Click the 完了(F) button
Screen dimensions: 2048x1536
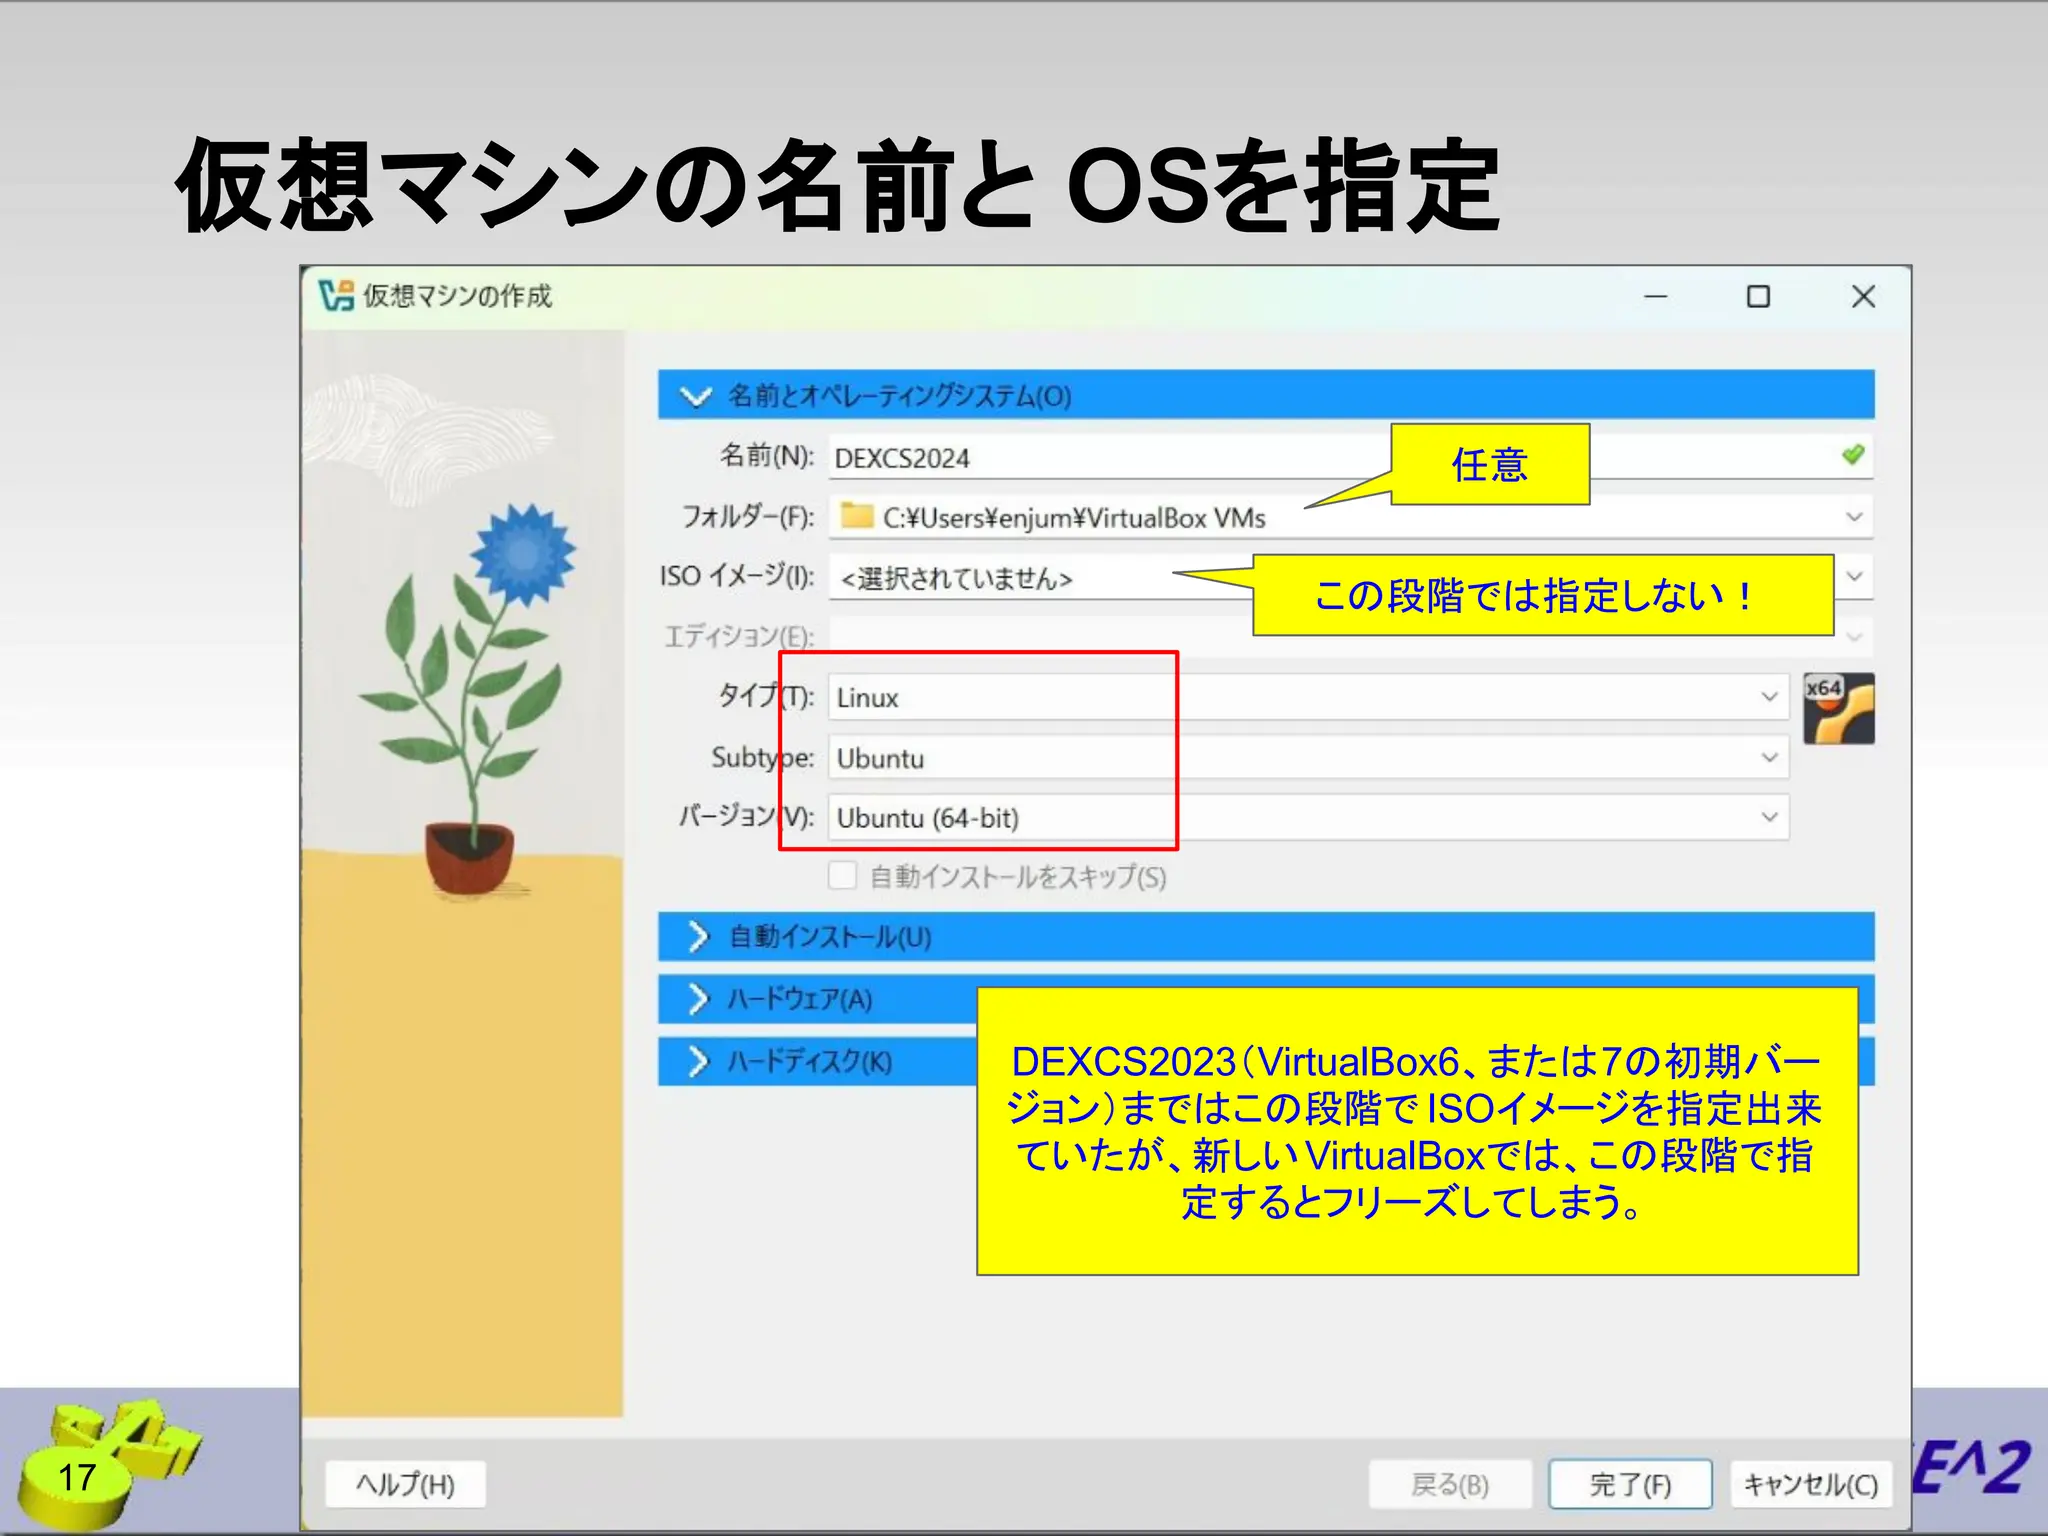[1630, 1484]
